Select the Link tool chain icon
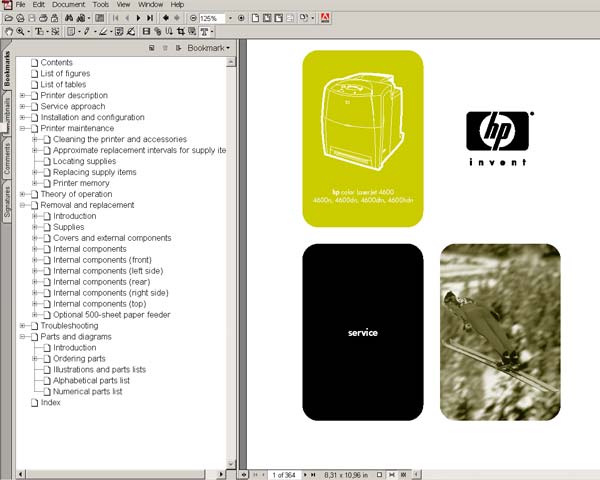This screenshot has height=480, width=600. [158, 32]
